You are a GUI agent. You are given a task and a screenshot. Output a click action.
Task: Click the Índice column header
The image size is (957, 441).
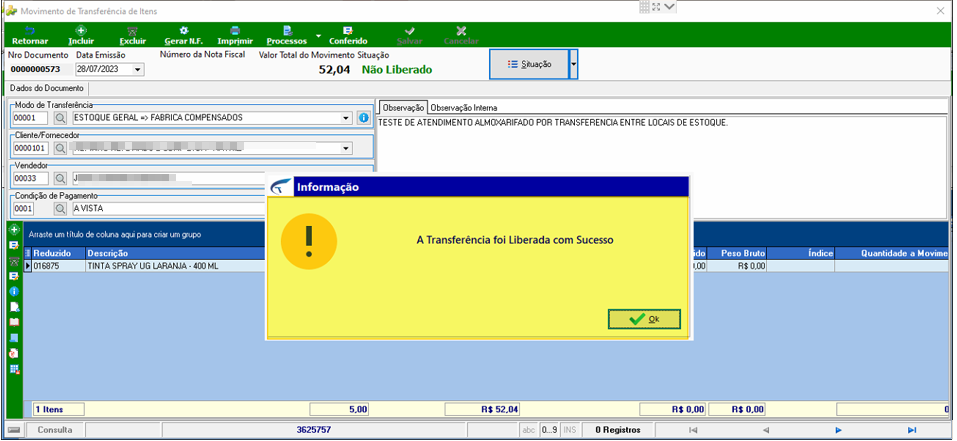click(x=801, y=253)
